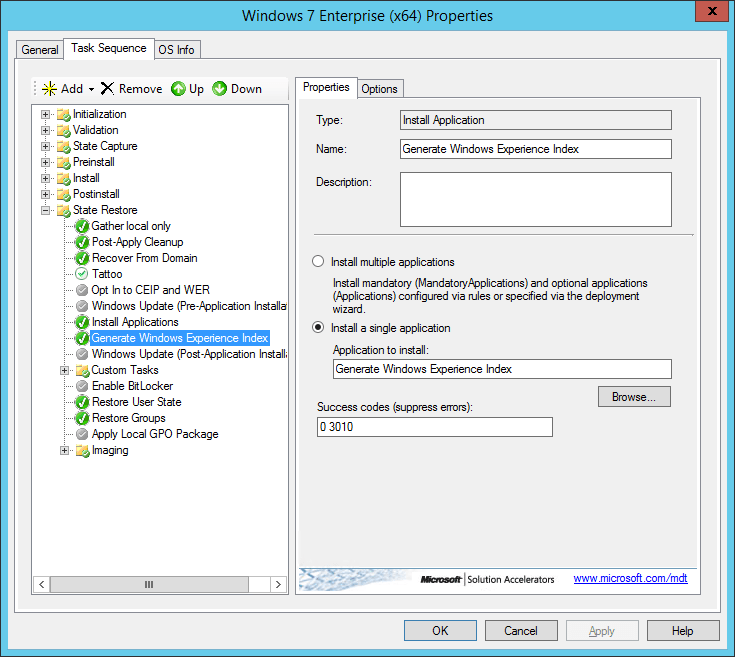Click the Postinstall folder icon
Screen dimensions: 735x657
pyautogui.click(x=63, y=194)
